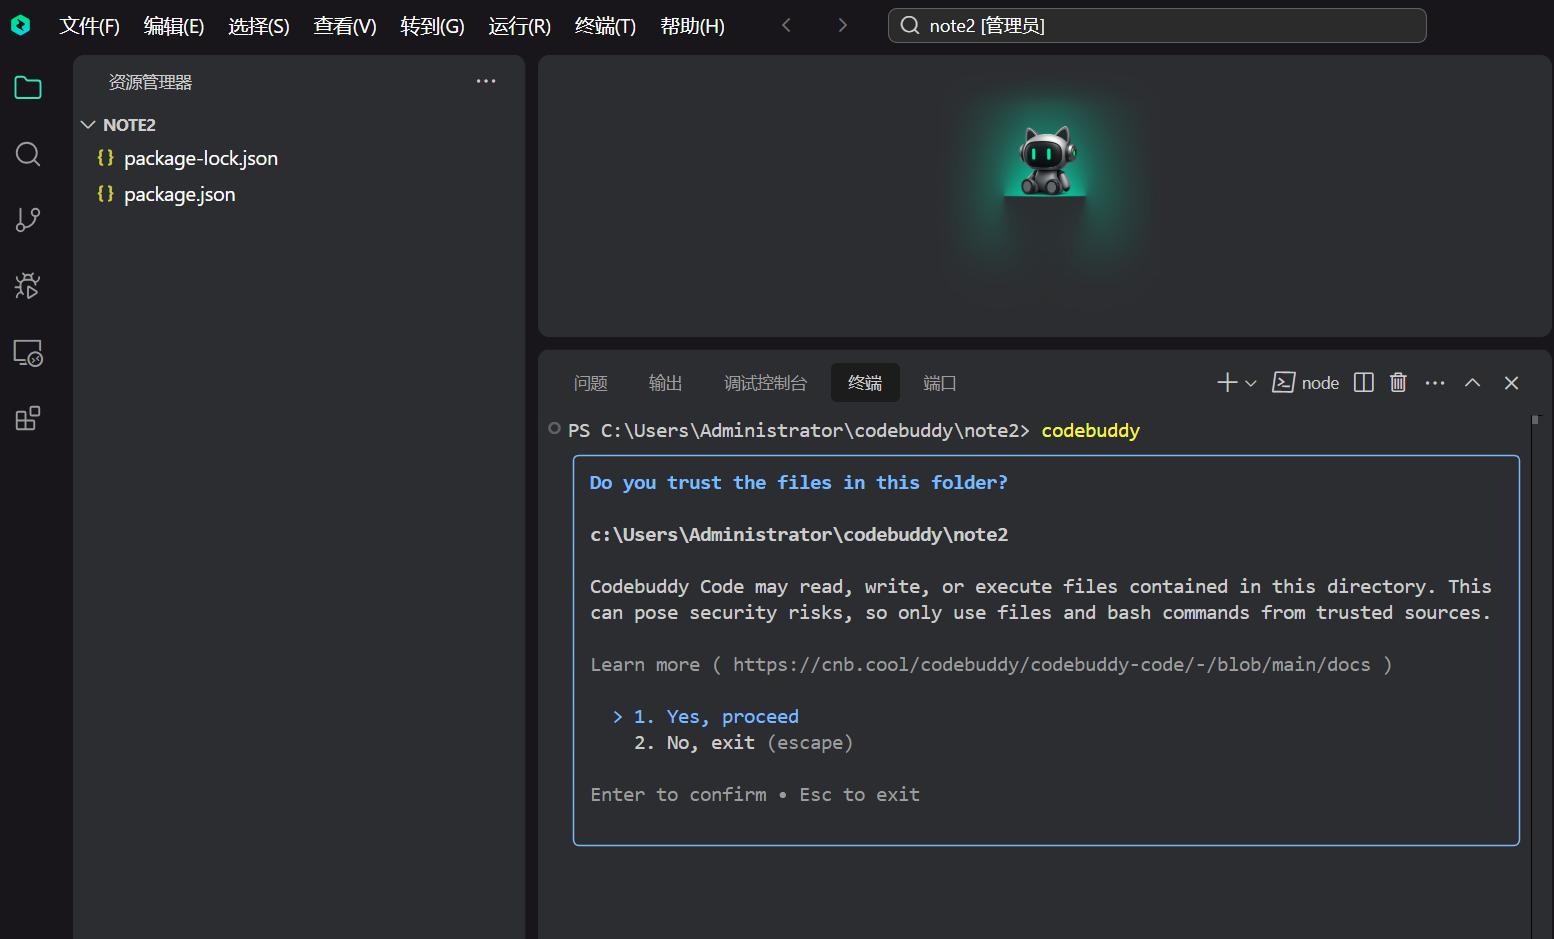Choose option 2 No, exit
This screenshot has height=939, width=1554.
pos(743,743)
